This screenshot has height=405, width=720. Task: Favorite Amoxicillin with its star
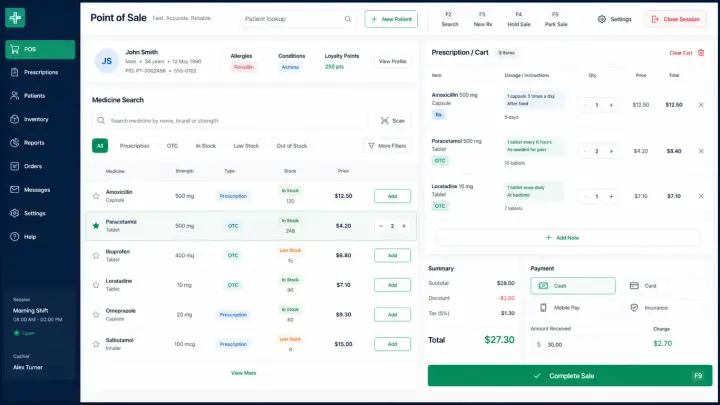[96, 196]
